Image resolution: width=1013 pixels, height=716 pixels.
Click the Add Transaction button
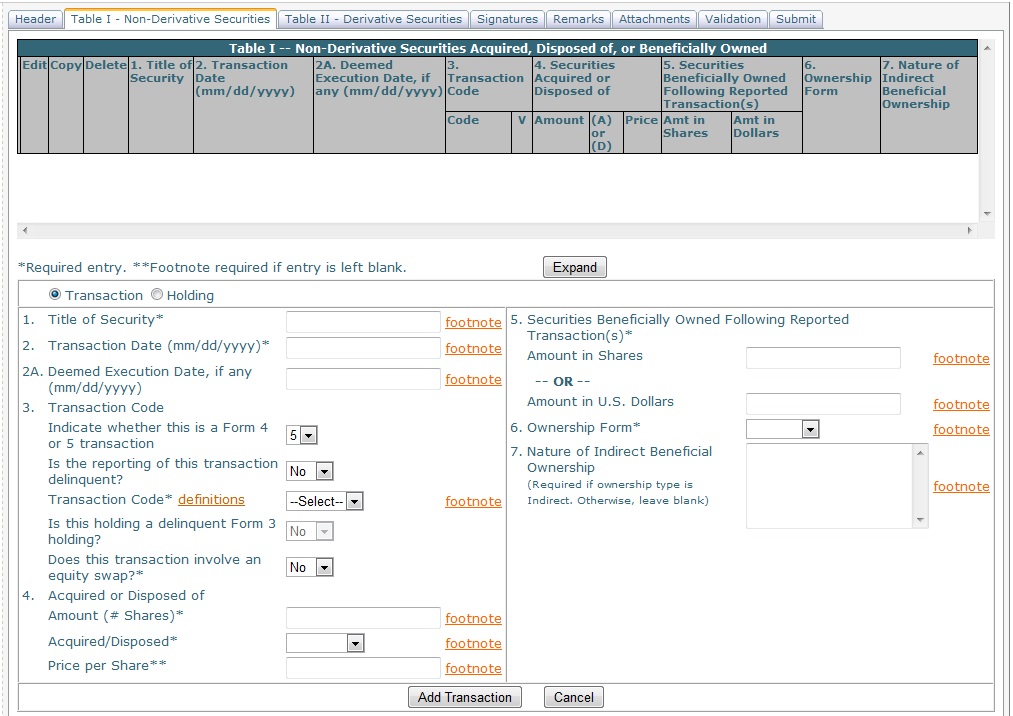(464, 697)
